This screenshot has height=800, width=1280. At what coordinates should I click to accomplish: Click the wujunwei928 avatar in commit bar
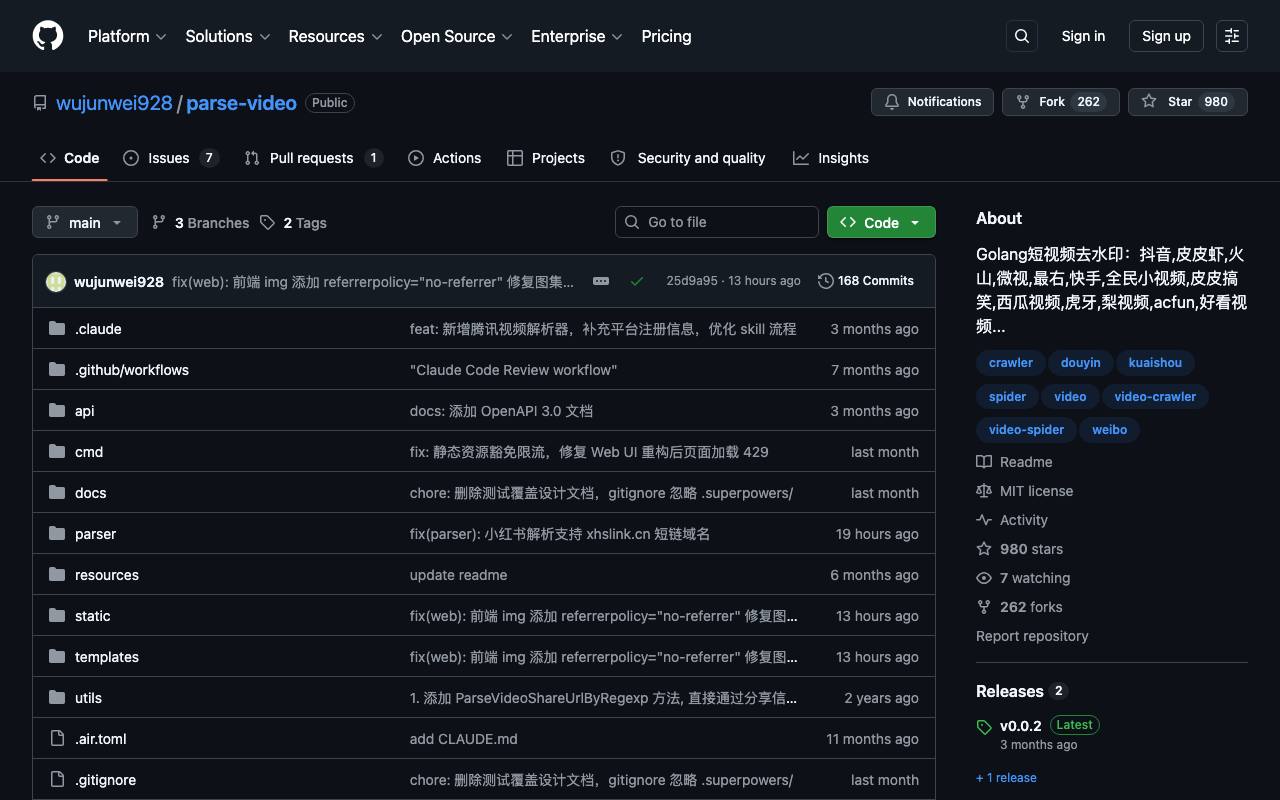point(56,282)
